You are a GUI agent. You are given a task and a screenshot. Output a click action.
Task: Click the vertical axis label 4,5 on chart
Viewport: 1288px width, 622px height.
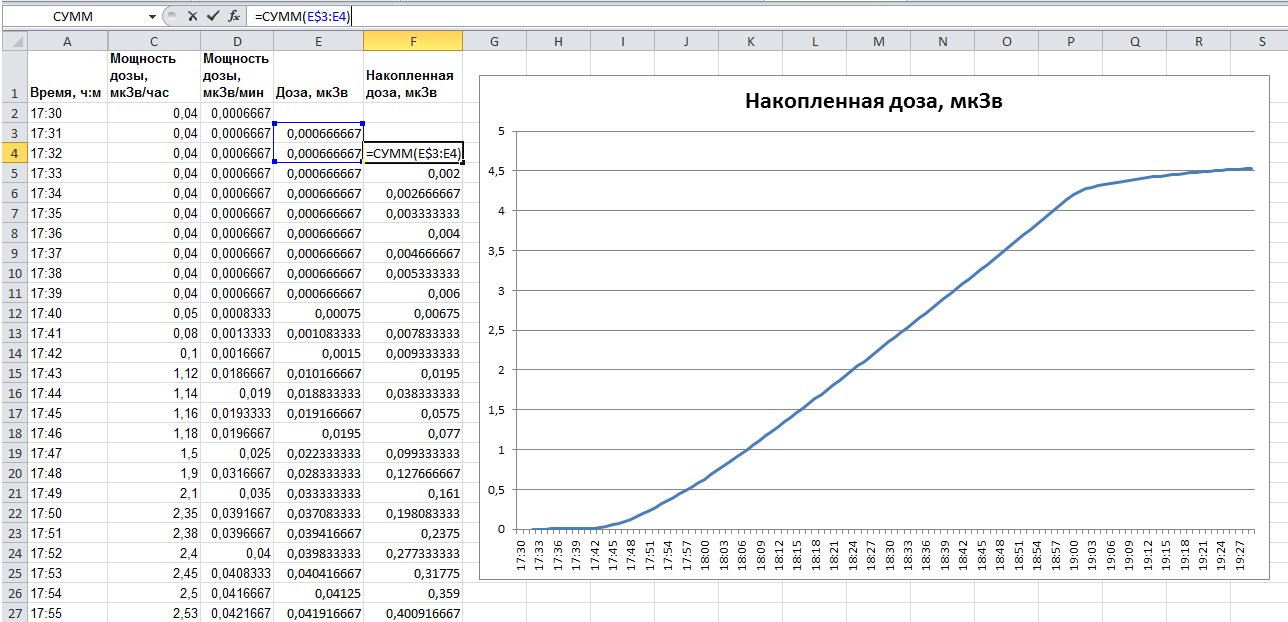495,171
